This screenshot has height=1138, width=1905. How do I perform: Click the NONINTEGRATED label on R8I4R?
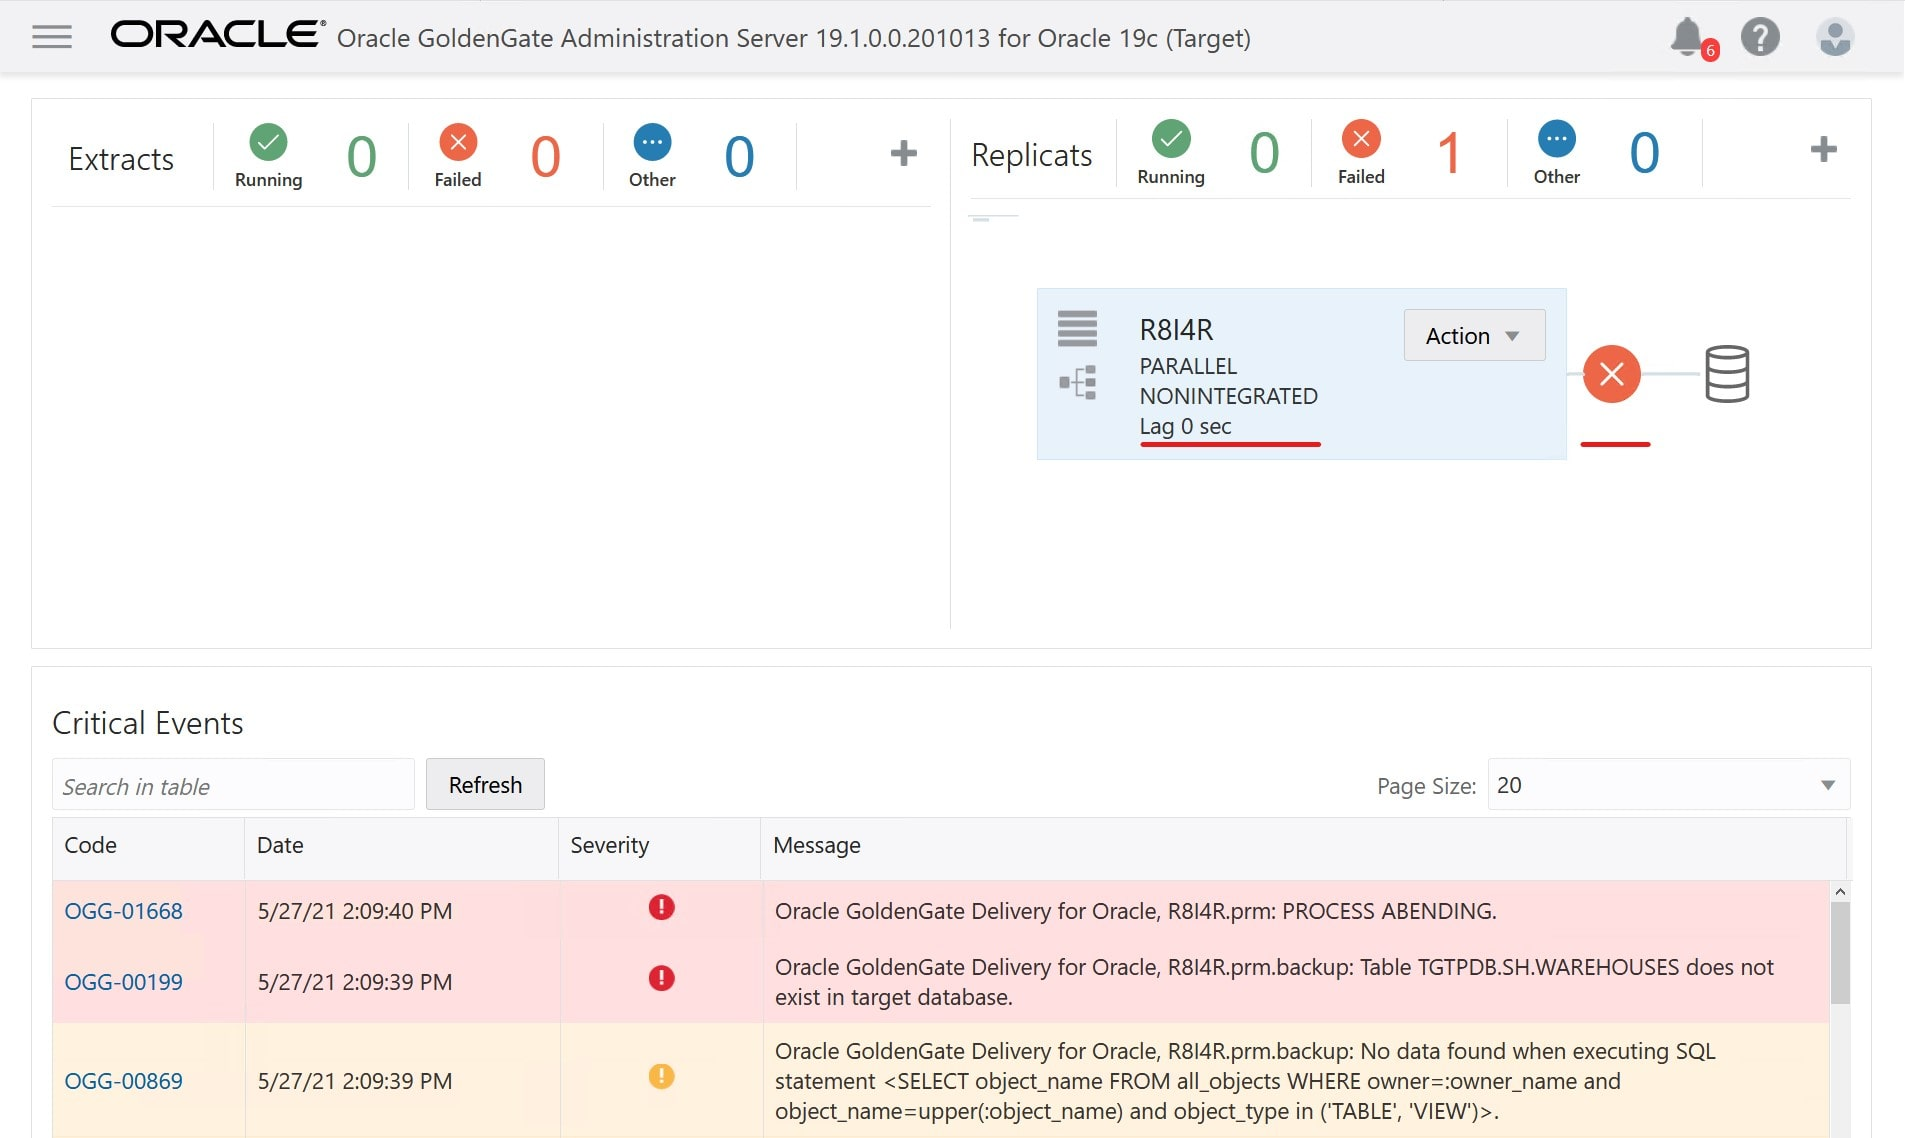1228,396
